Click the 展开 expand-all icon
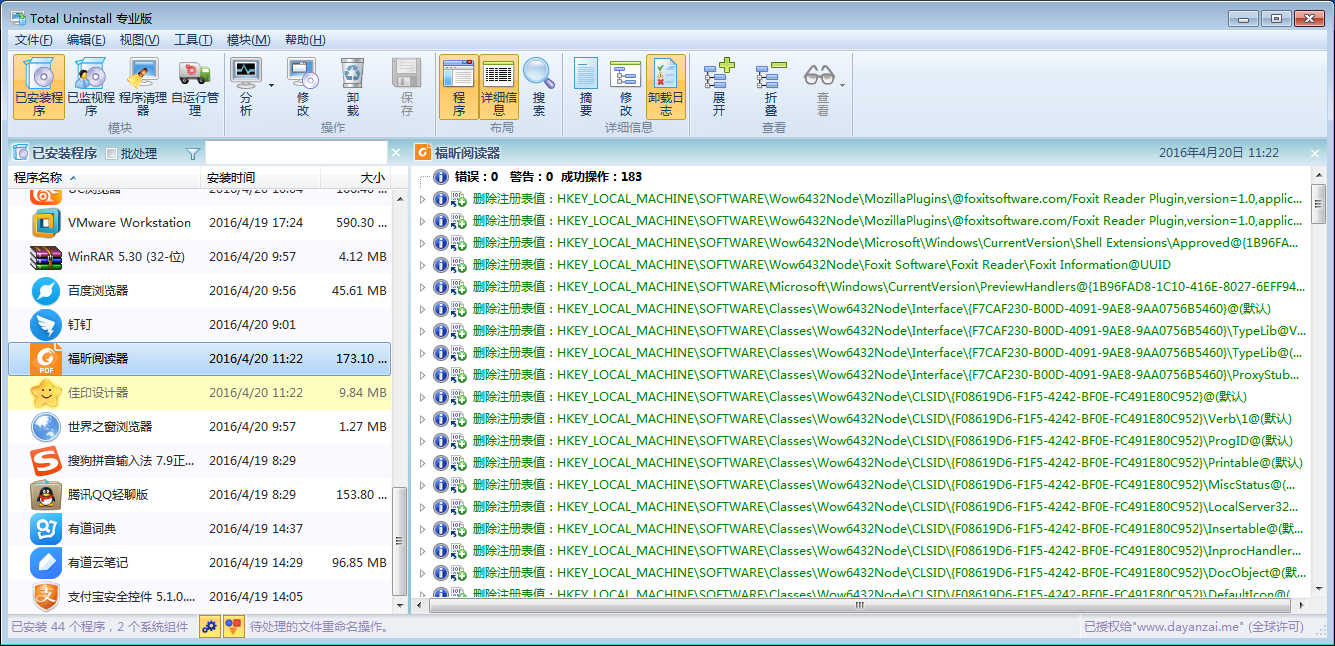 coord(718,86)
